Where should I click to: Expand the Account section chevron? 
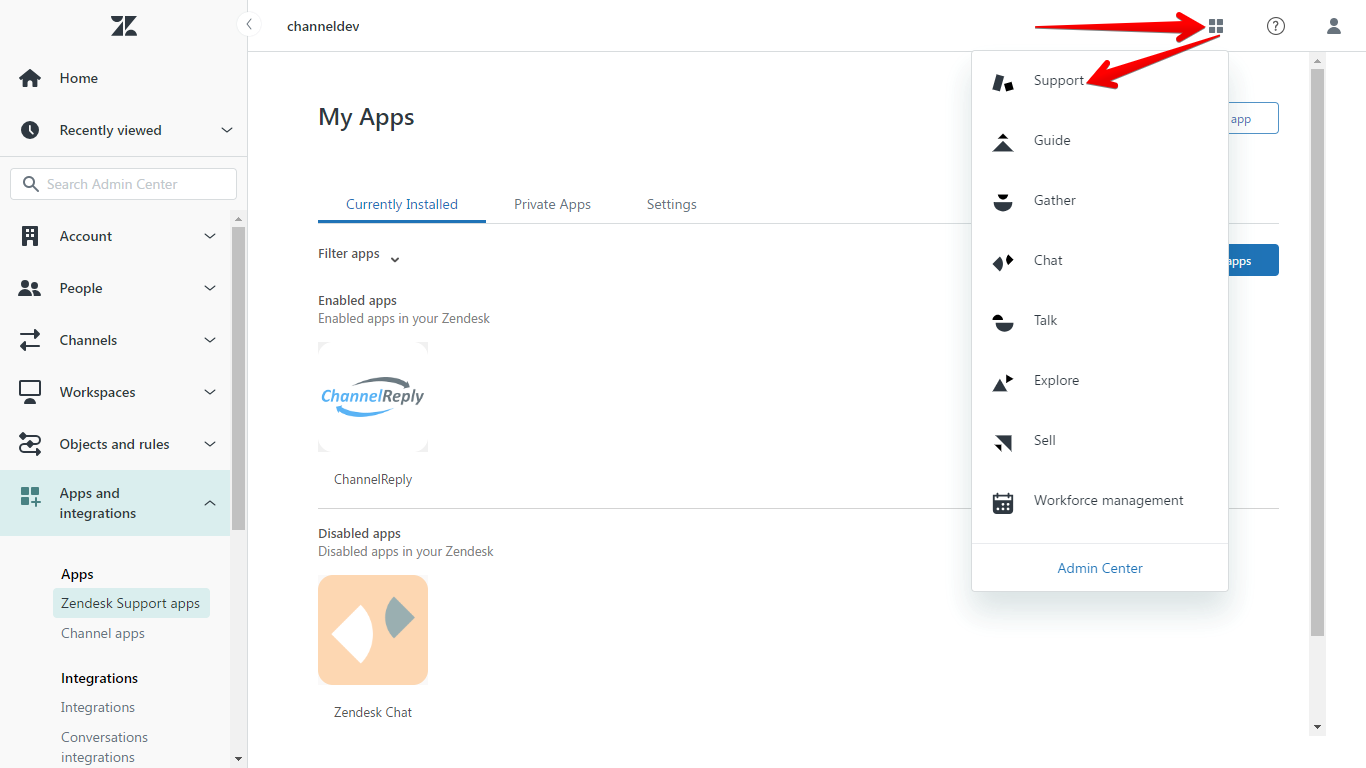point(210,236)
